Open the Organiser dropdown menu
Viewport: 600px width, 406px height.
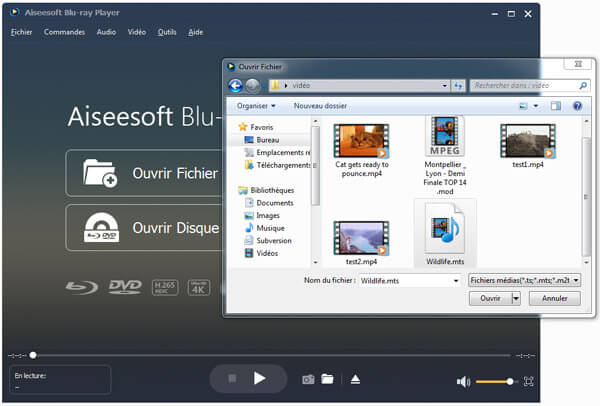pos(258,105)
